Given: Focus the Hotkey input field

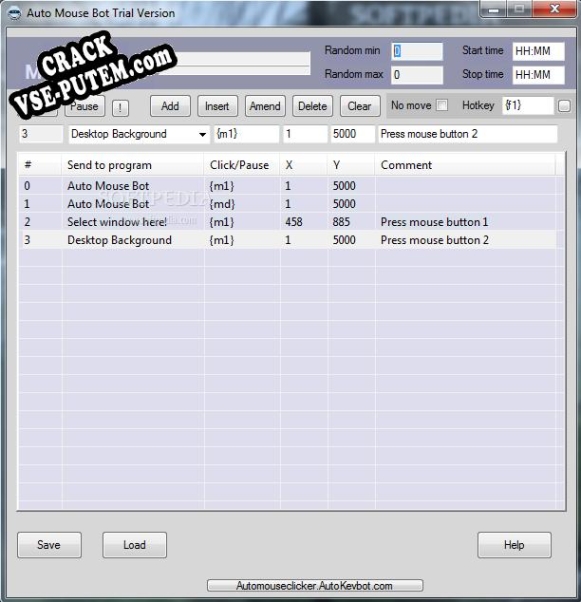Looking at the screenshot, I should pos(528,105).
